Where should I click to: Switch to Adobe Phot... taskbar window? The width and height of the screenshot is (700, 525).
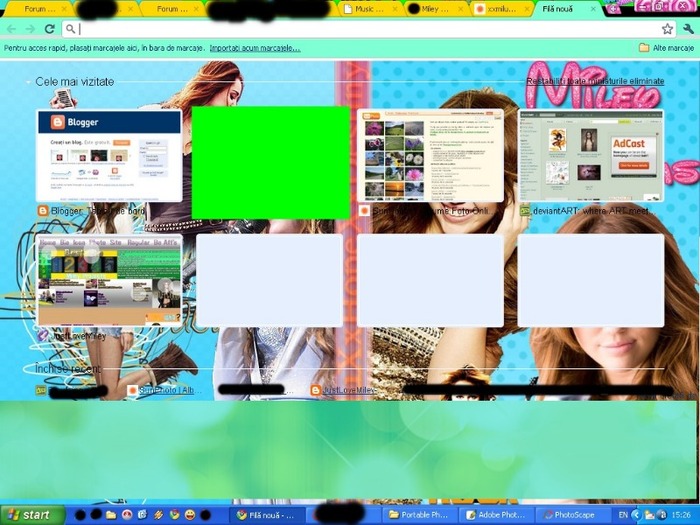[x=497, y=515]
